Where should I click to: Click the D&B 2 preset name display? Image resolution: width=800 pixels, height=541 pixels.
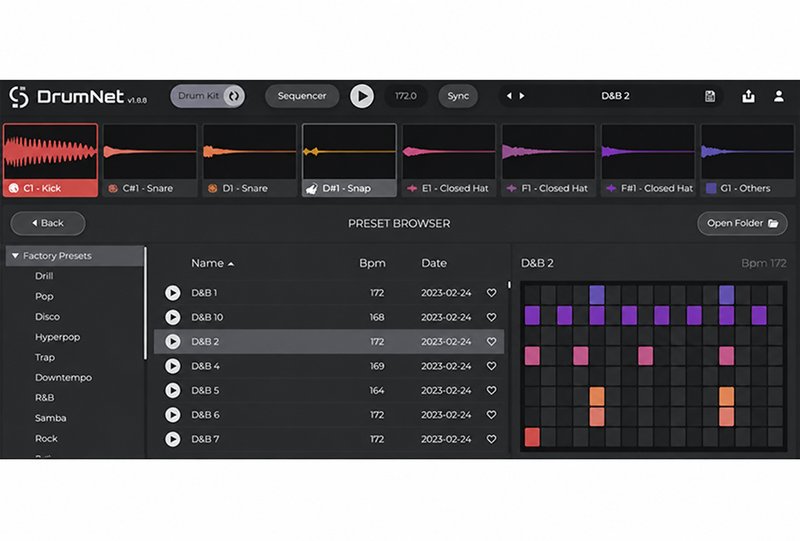pyautogui.click(x=615, y=96)
